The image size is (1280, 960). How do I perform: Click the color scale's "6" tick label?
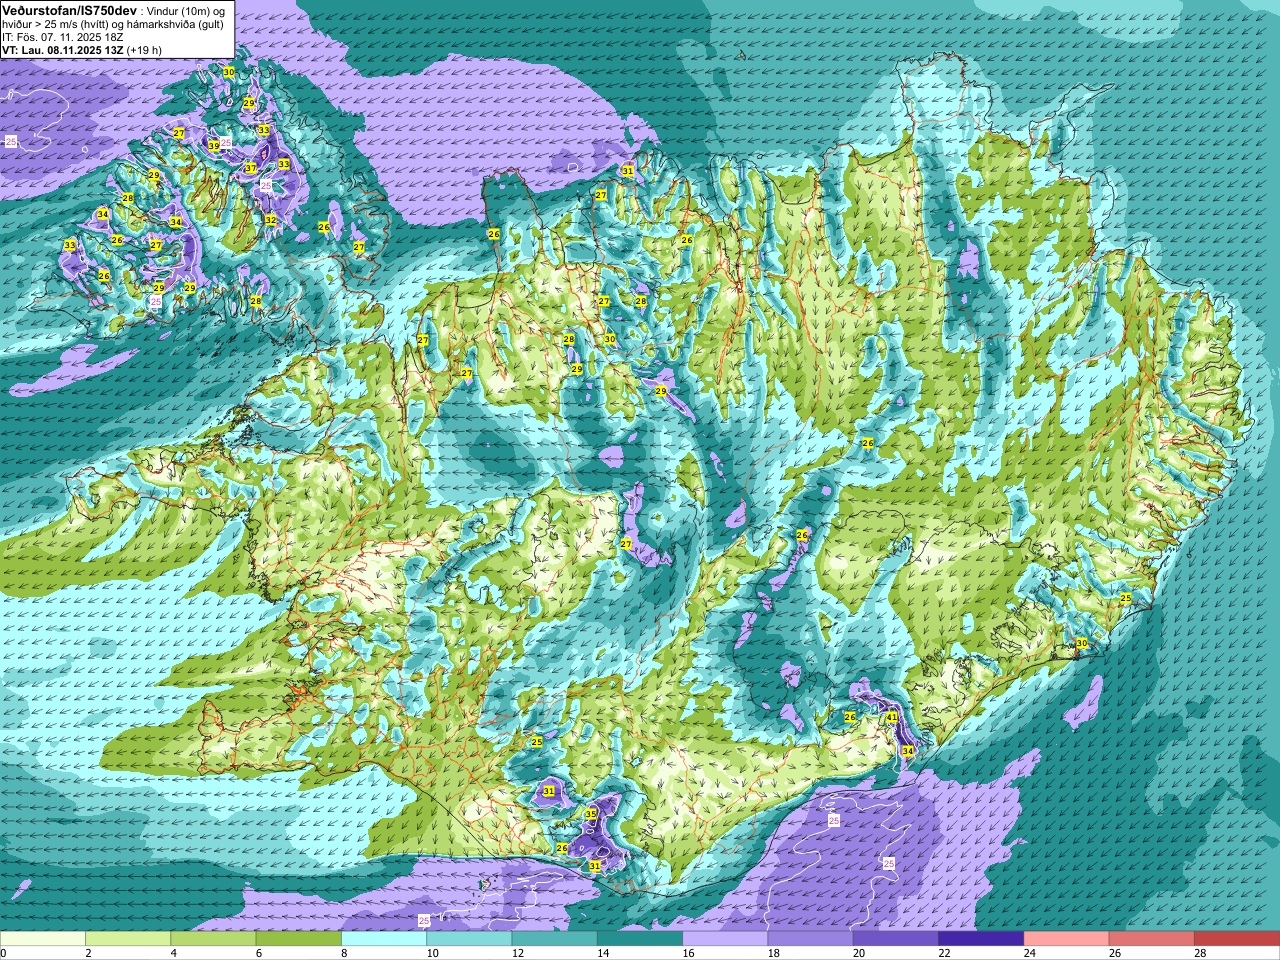[257, 953]
